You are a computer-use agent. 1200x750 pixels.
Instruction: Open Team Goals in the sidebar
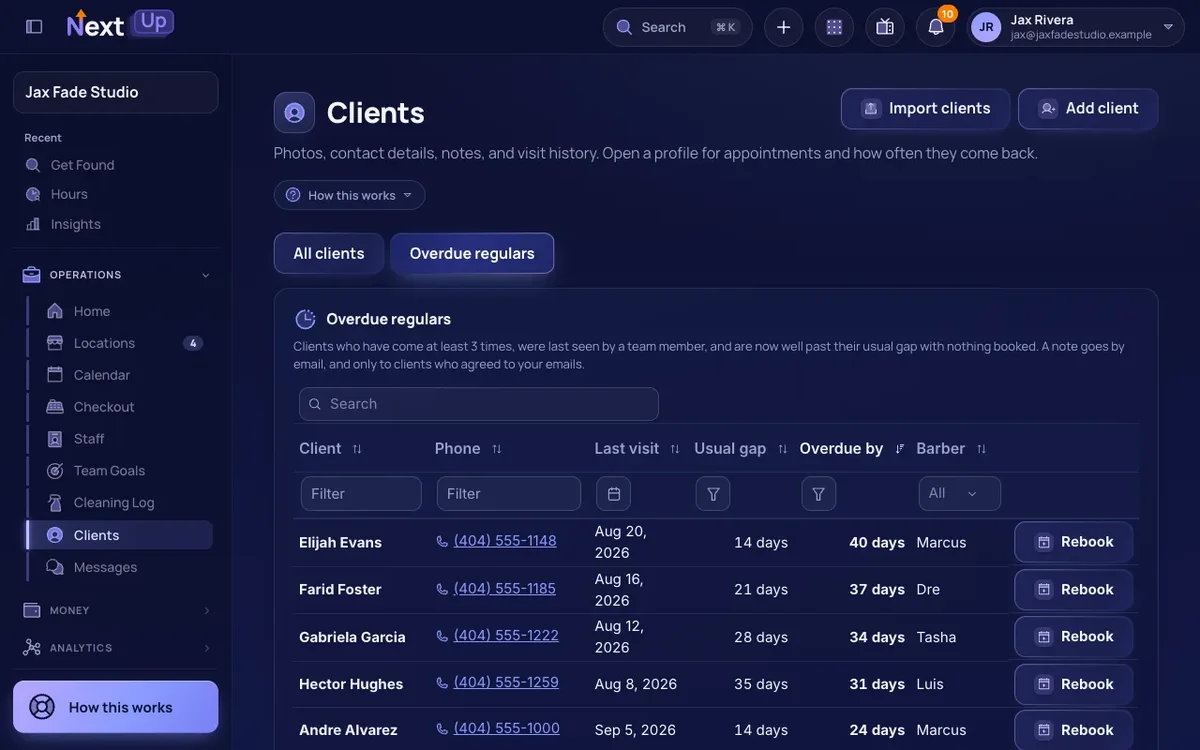tap(120, 471)
